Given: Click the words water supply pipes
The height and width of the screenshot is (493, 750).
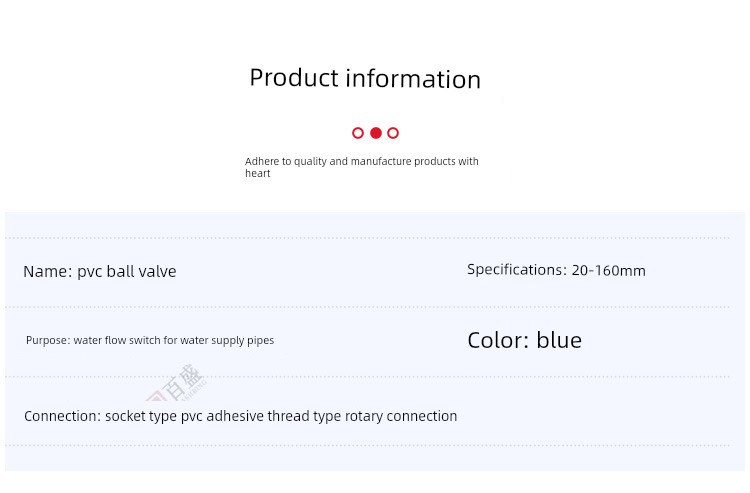Looking at the screenshot, I should [x=227, y=340].
